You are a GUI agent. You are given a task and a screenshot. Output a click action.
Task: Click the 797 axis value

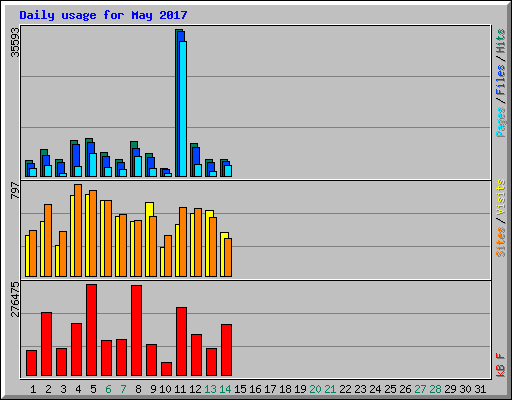pyautogui.click(x=15, y=191)
